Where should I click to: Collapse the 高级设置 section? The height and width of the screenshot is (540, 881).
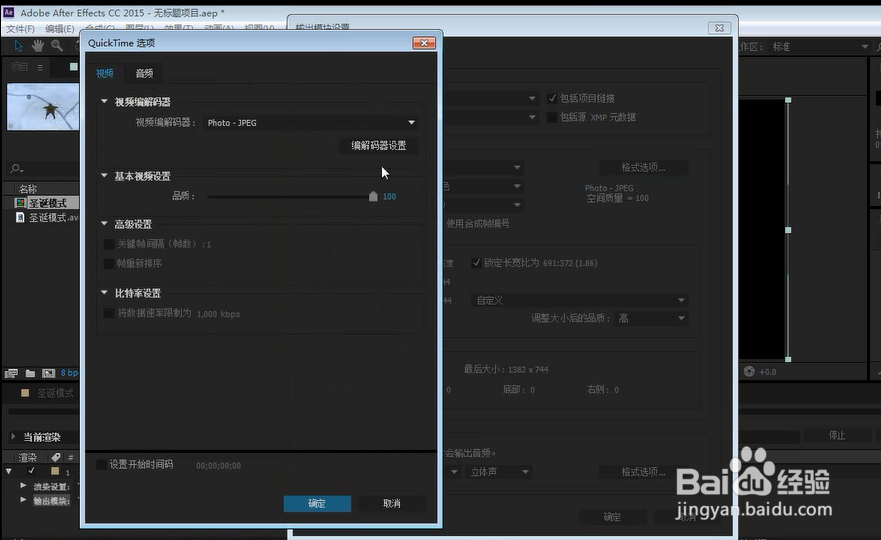104,223
